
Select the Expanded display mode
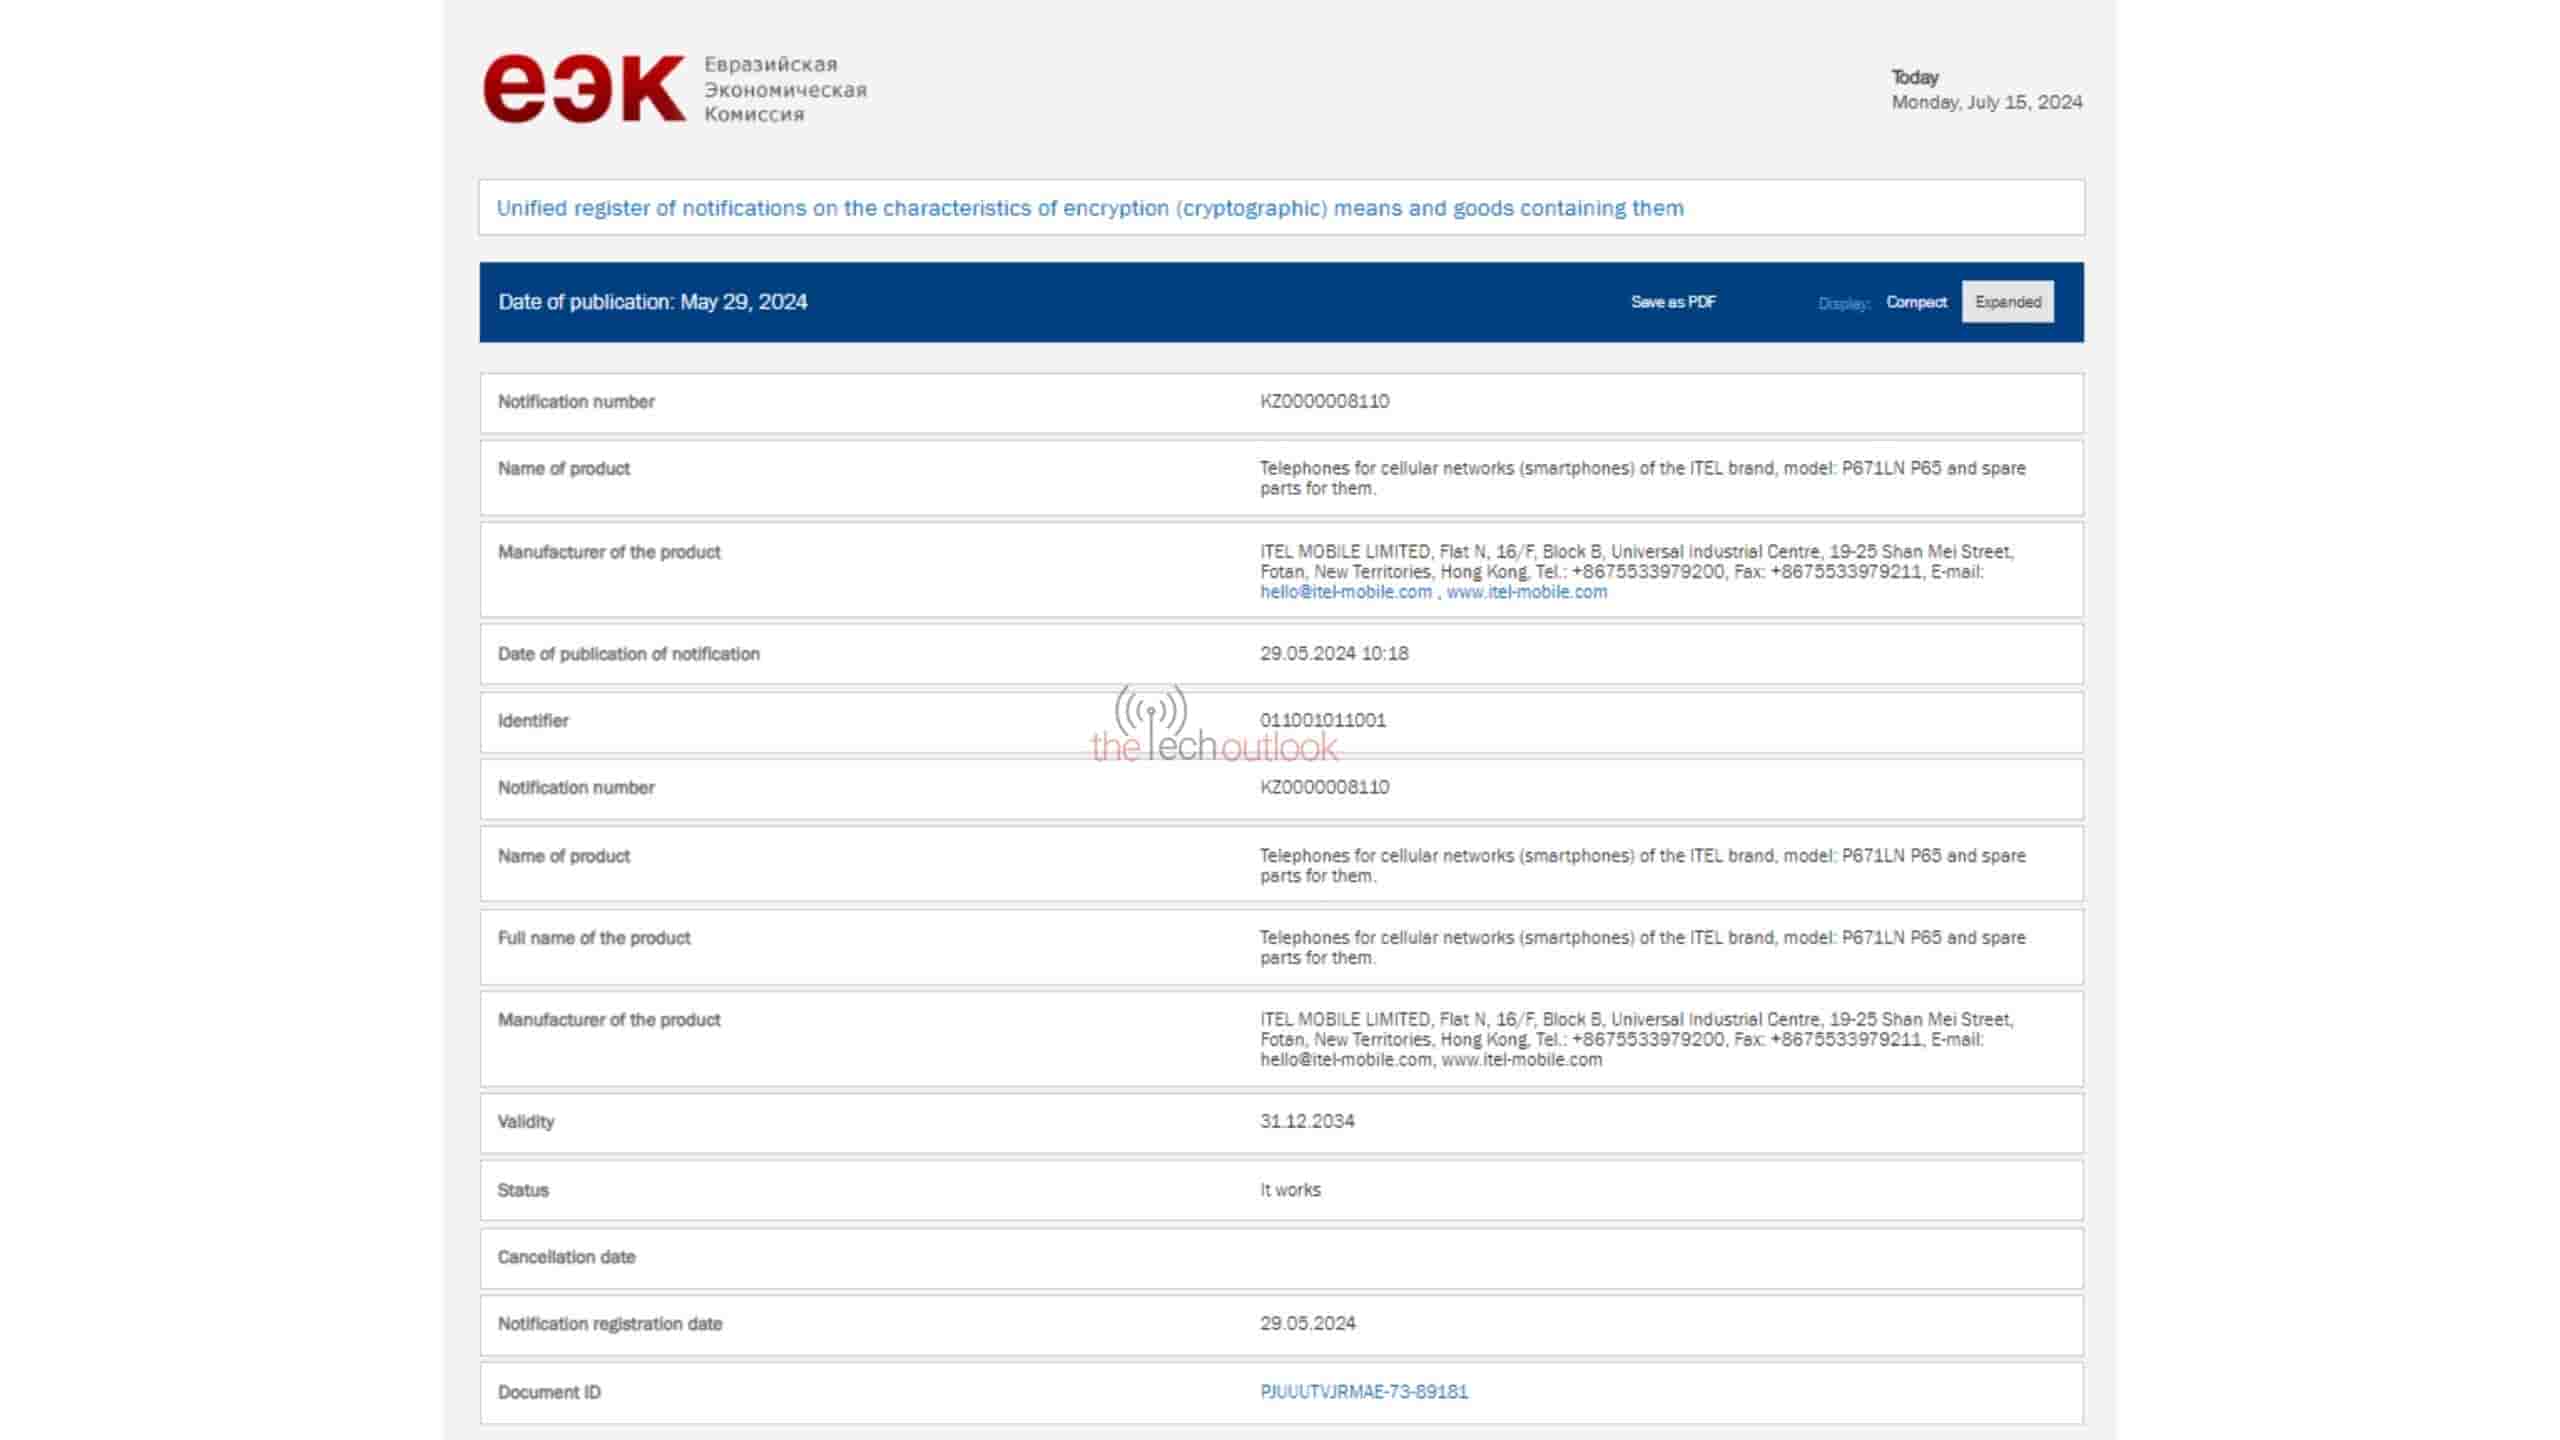point(2007,302)
